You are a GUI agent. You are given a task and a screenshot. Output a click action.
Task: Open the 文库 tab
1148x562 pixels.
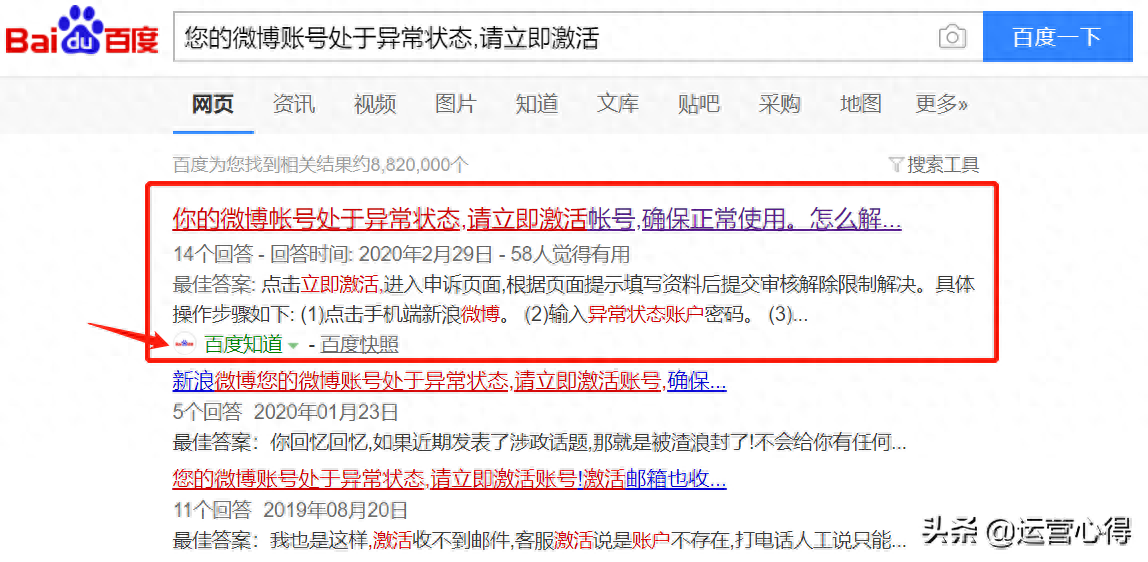(x=618, y=104)
